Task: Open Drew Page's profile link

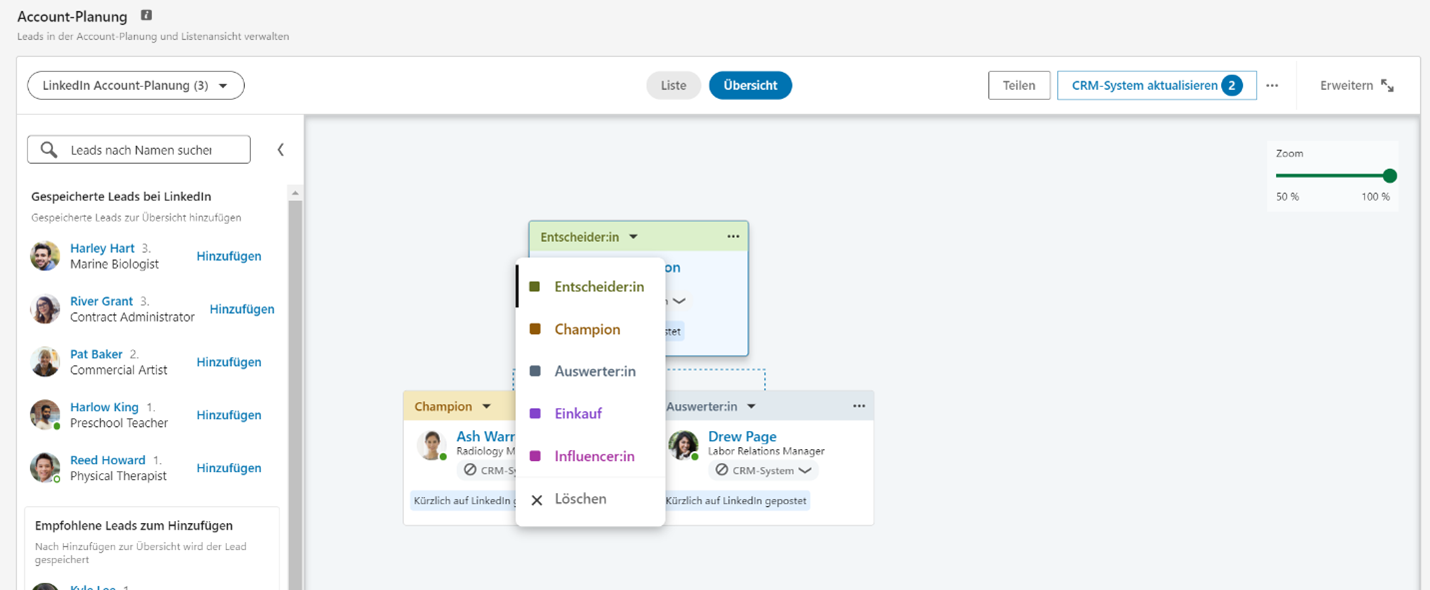Action: click(x=742, y=437)
